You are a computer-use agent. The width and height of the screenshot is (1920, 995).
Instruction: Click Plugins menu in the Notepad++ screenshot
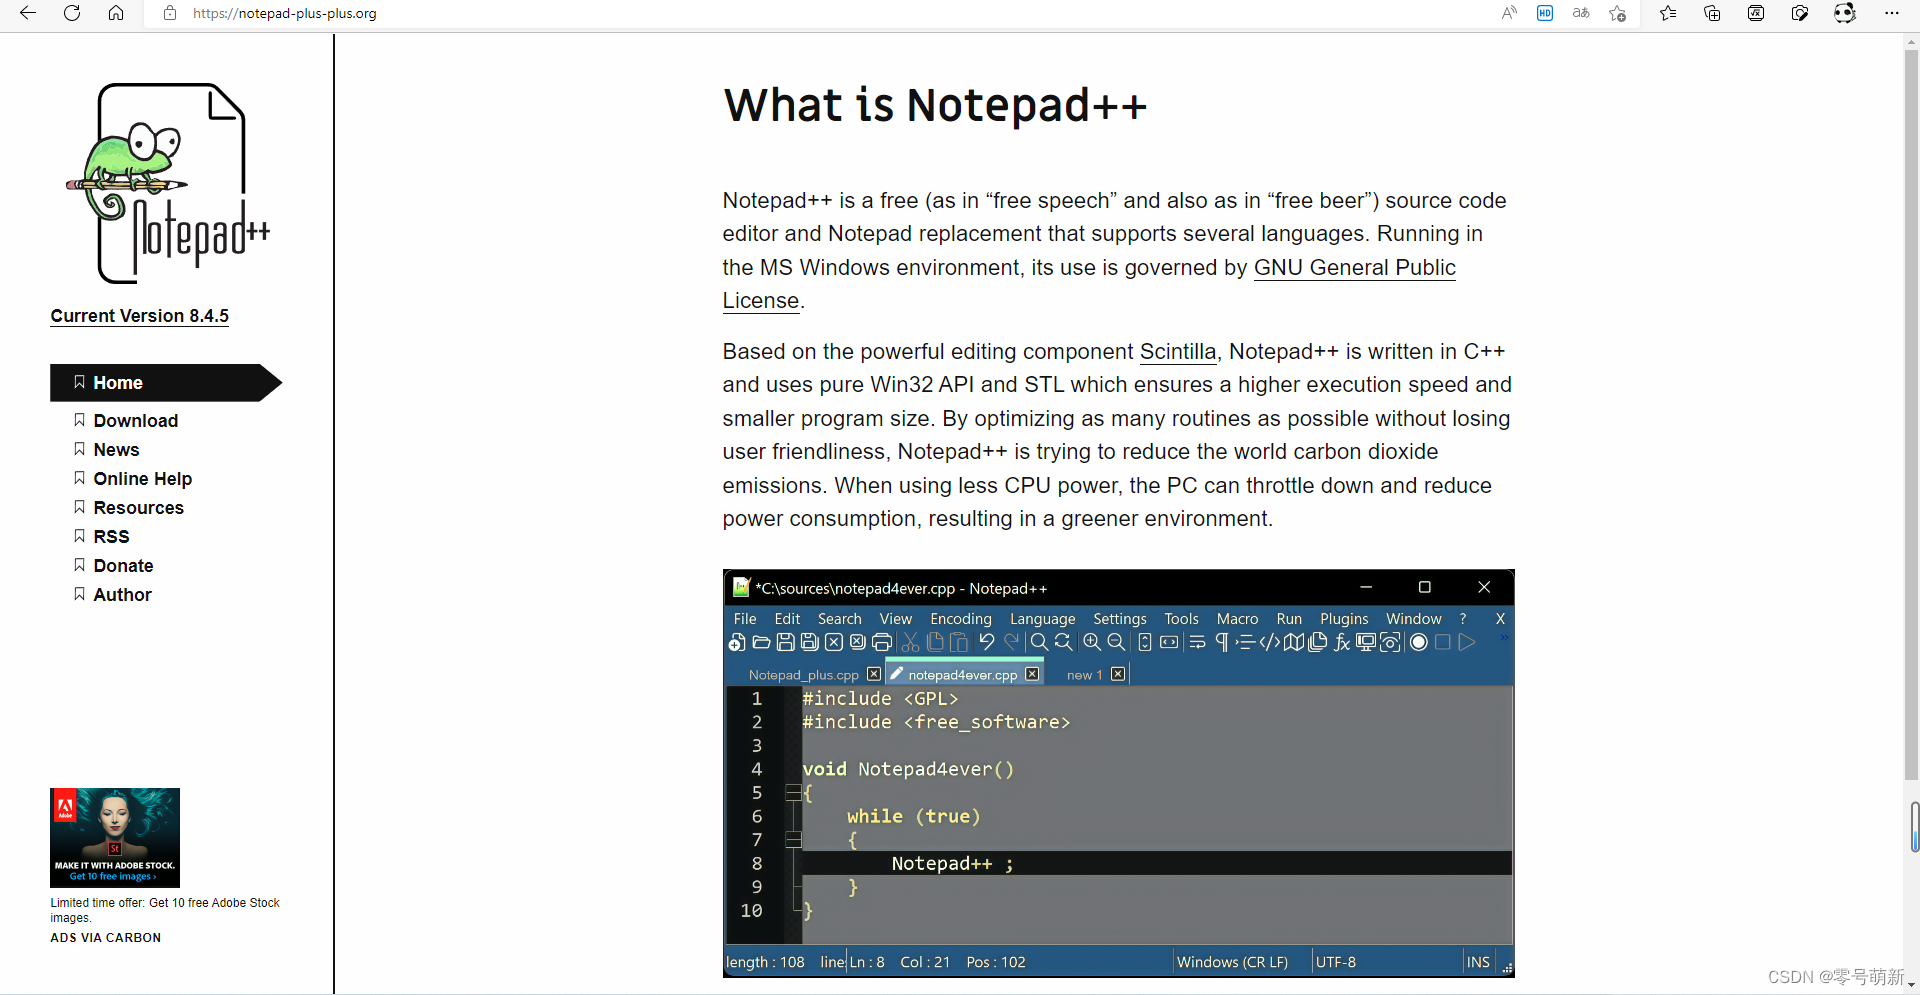[x=1344, y=619]
